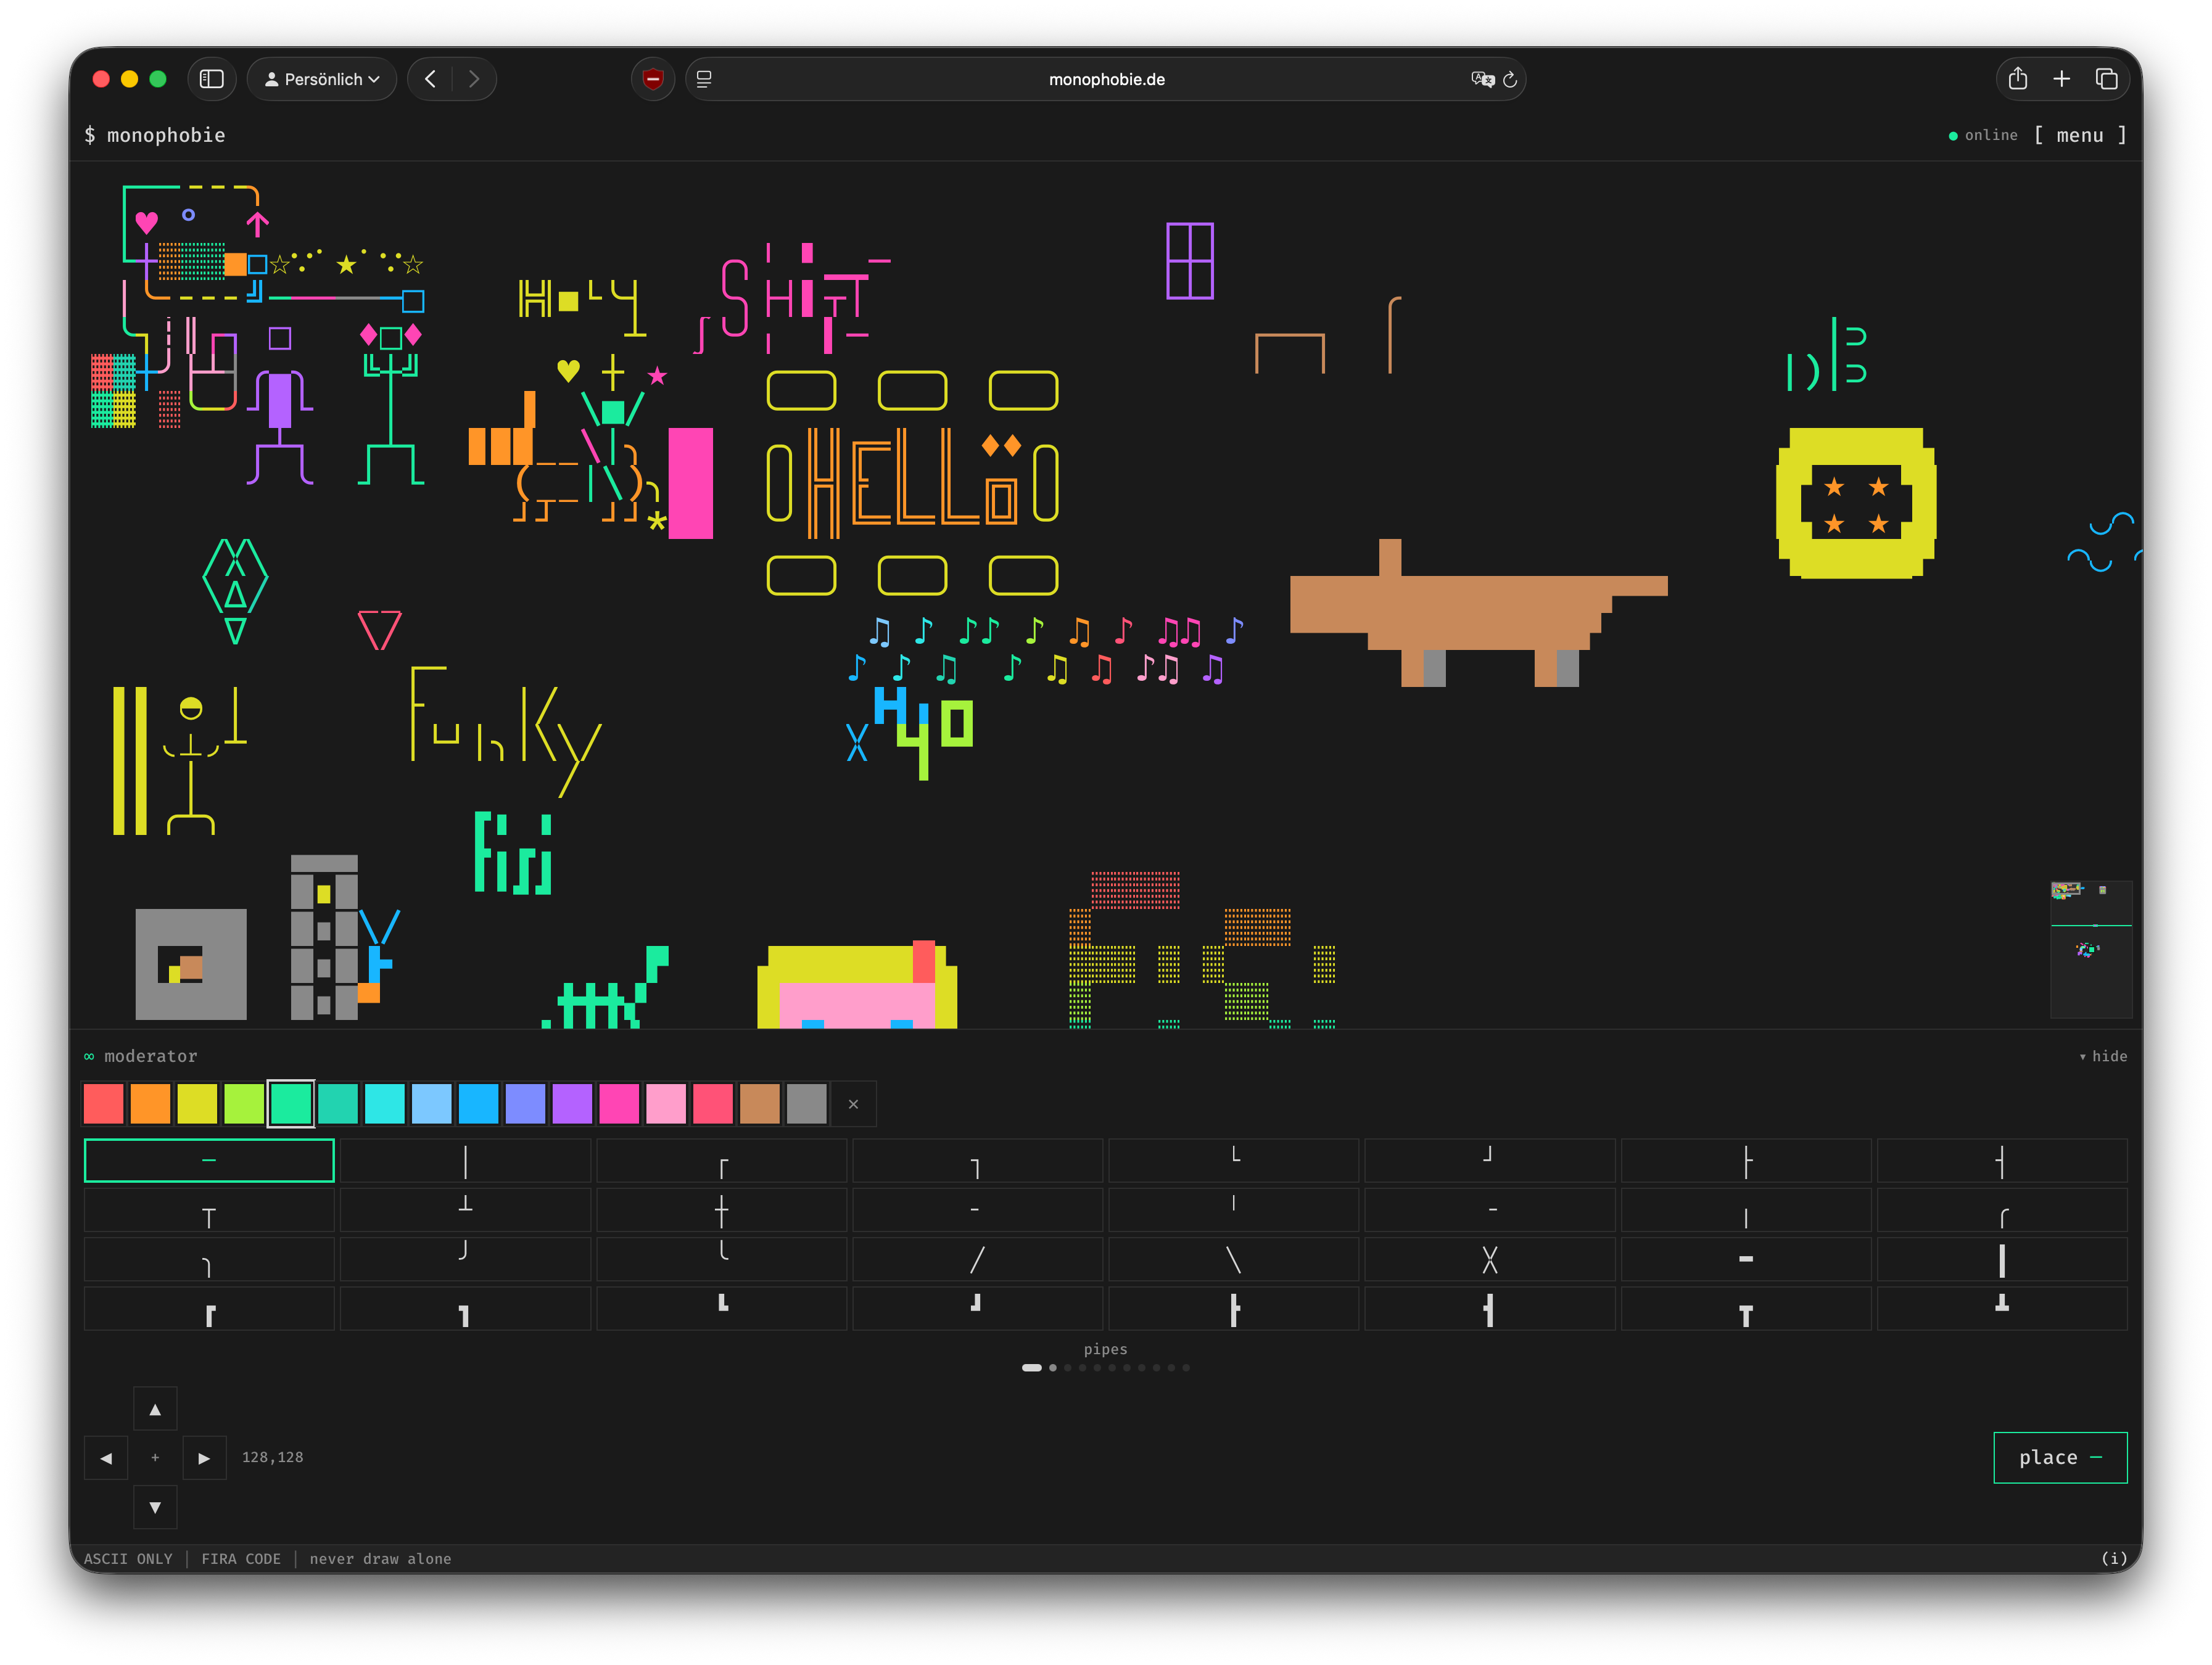Click the 128,128 coordinates readout
Viewport: 2212px width, 1665px height.
(x=272, y=1458)
